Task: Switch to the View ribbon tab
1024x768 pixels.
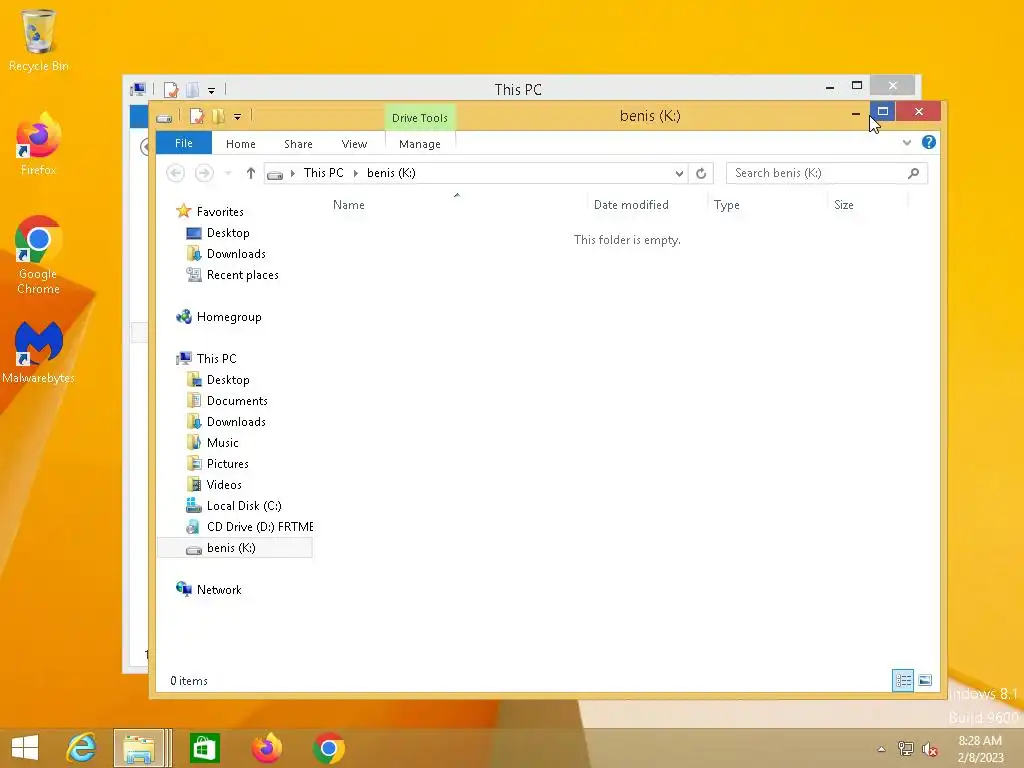Action: coord(354,144)
